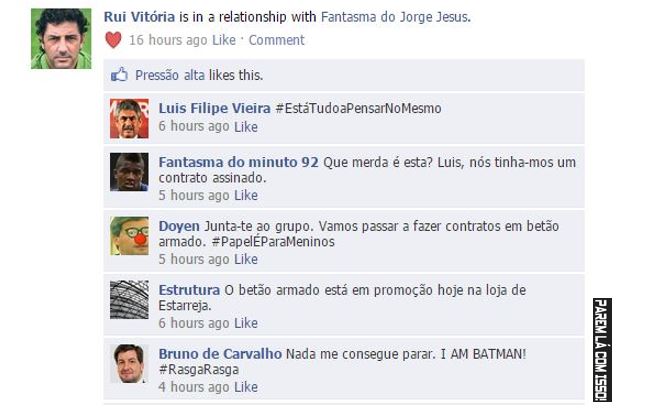Open Fantasma do minuto 92's avatar
Viewport: 672px width, 414px height.
129,172
